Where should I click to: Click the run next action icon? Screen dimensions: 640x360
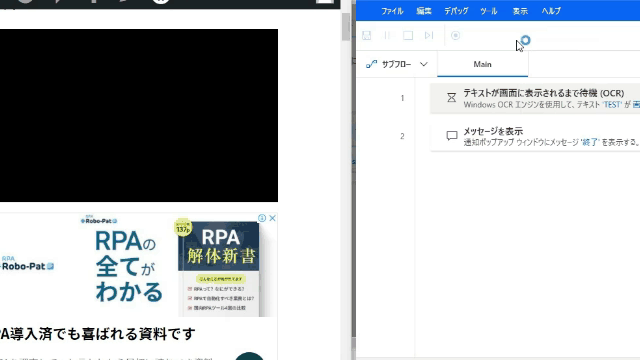(429, 36)
